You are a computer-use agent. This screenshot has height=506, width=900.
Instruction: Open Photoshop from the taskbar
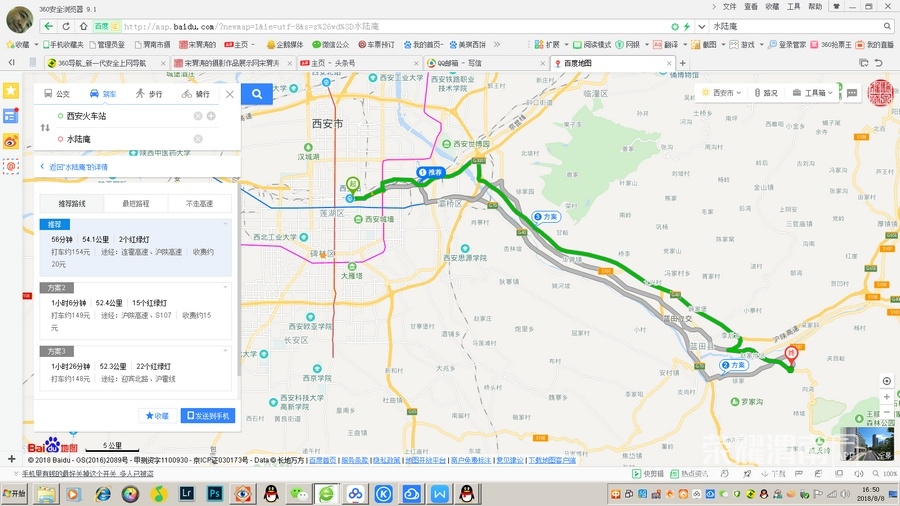click(215, 493)
